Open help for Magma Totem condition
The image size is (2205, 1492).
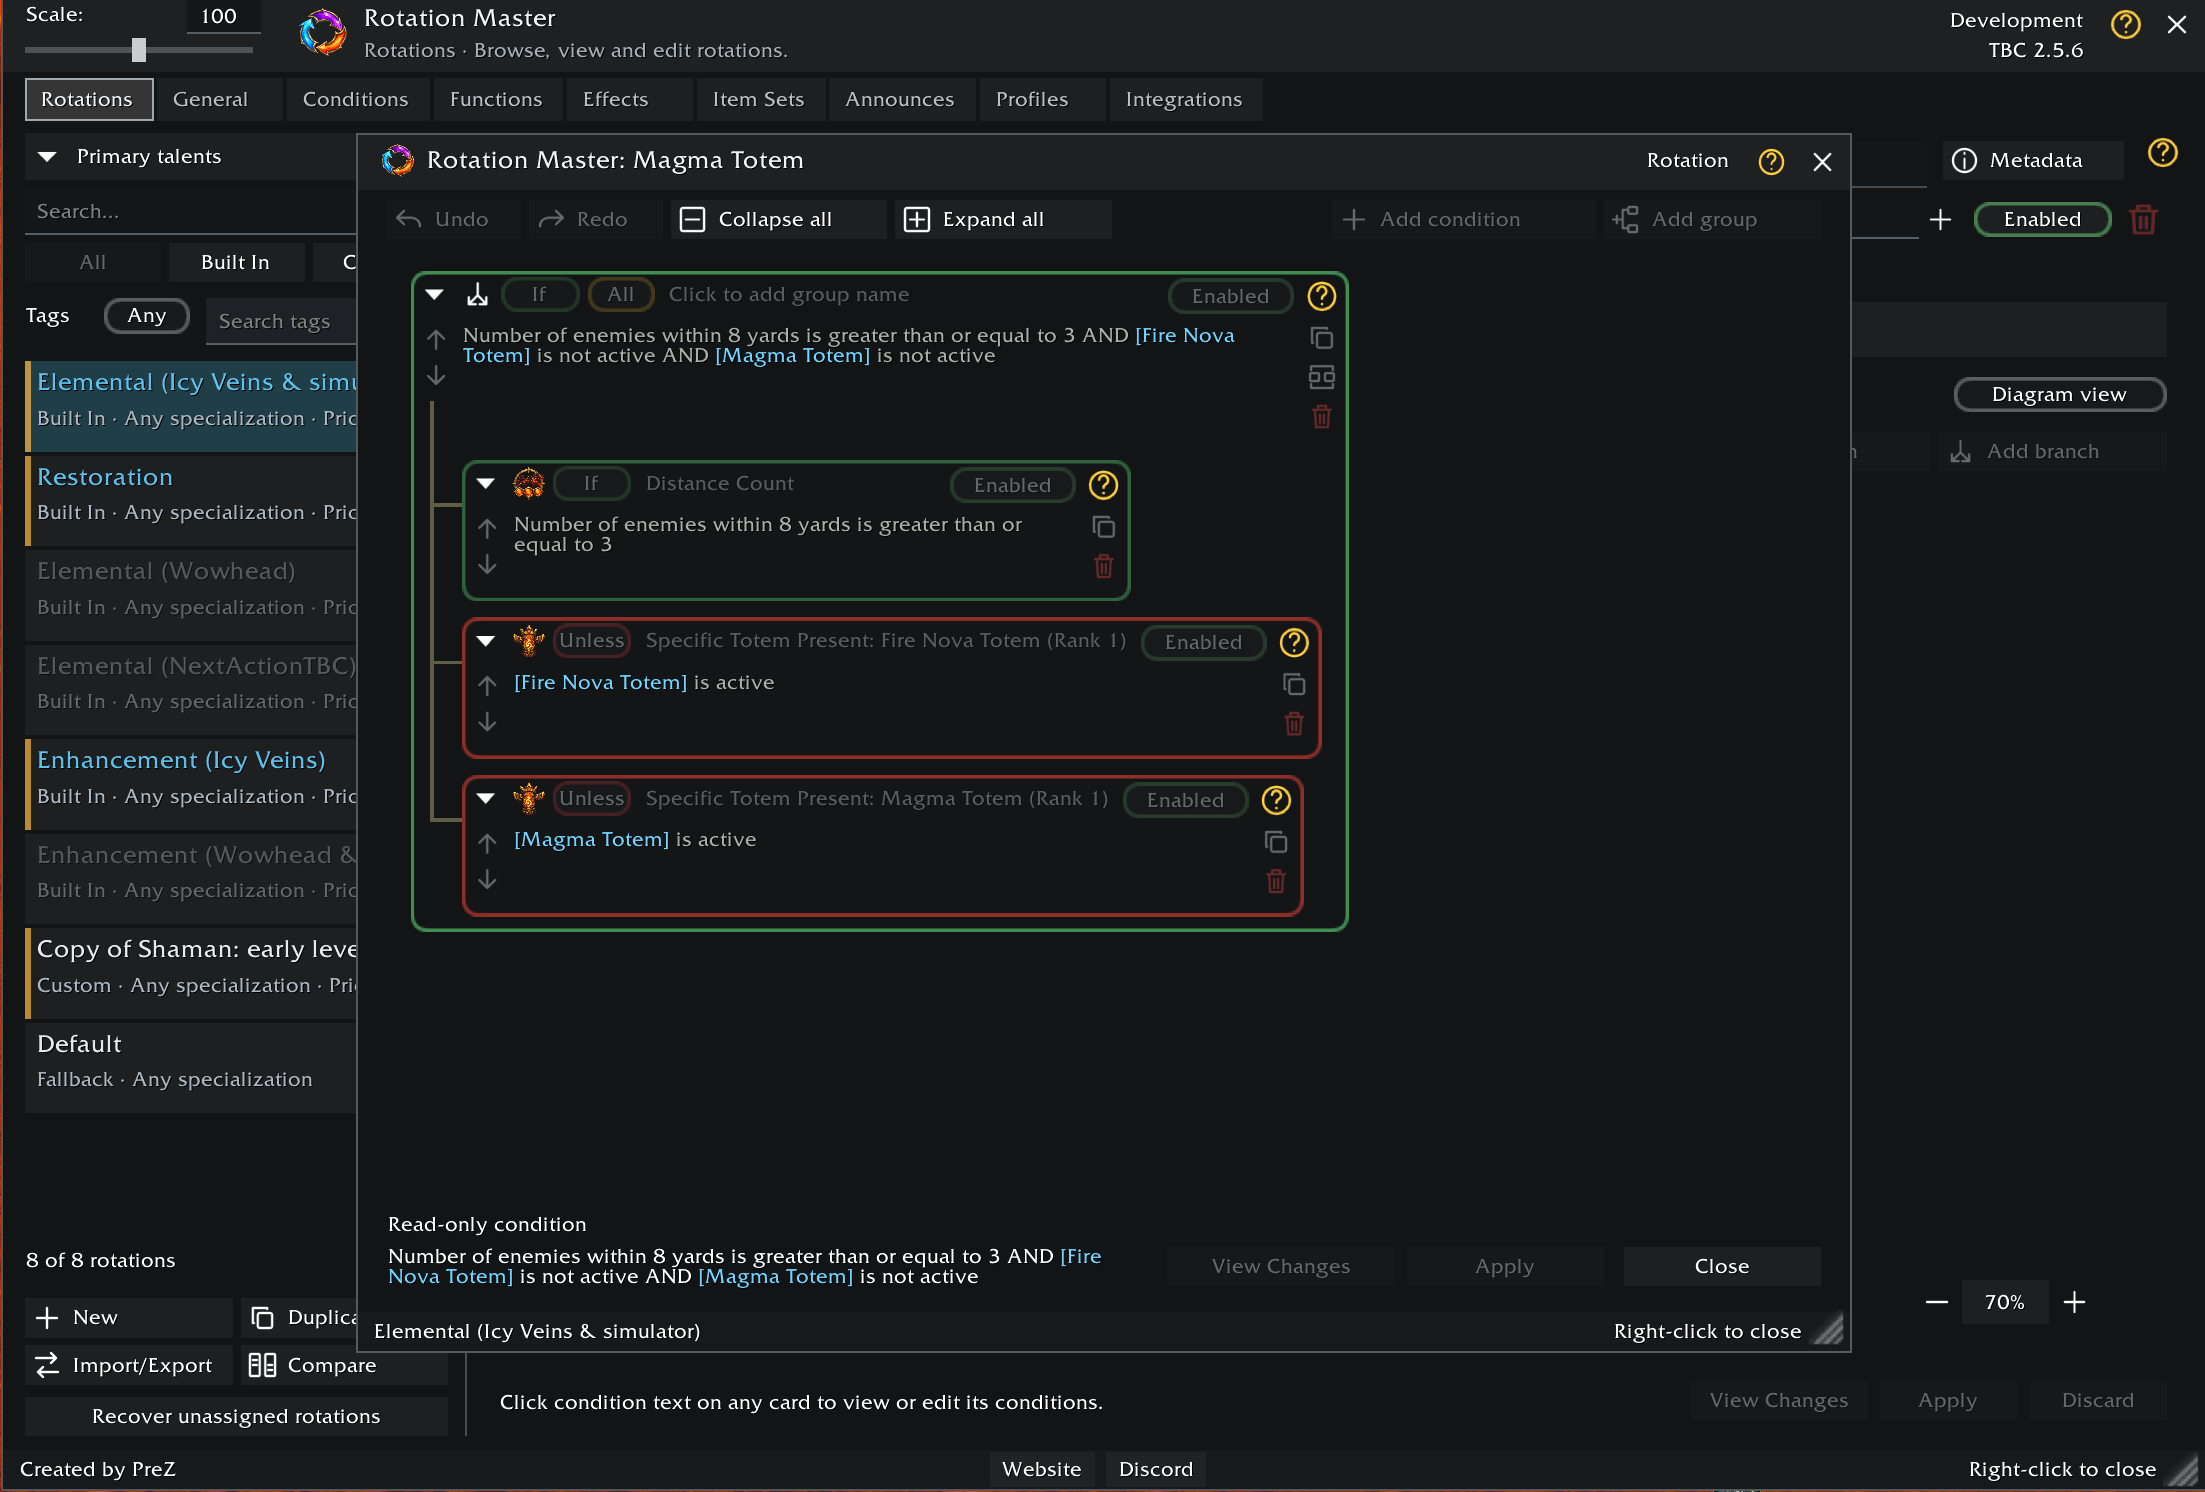tap(1276, 800)
